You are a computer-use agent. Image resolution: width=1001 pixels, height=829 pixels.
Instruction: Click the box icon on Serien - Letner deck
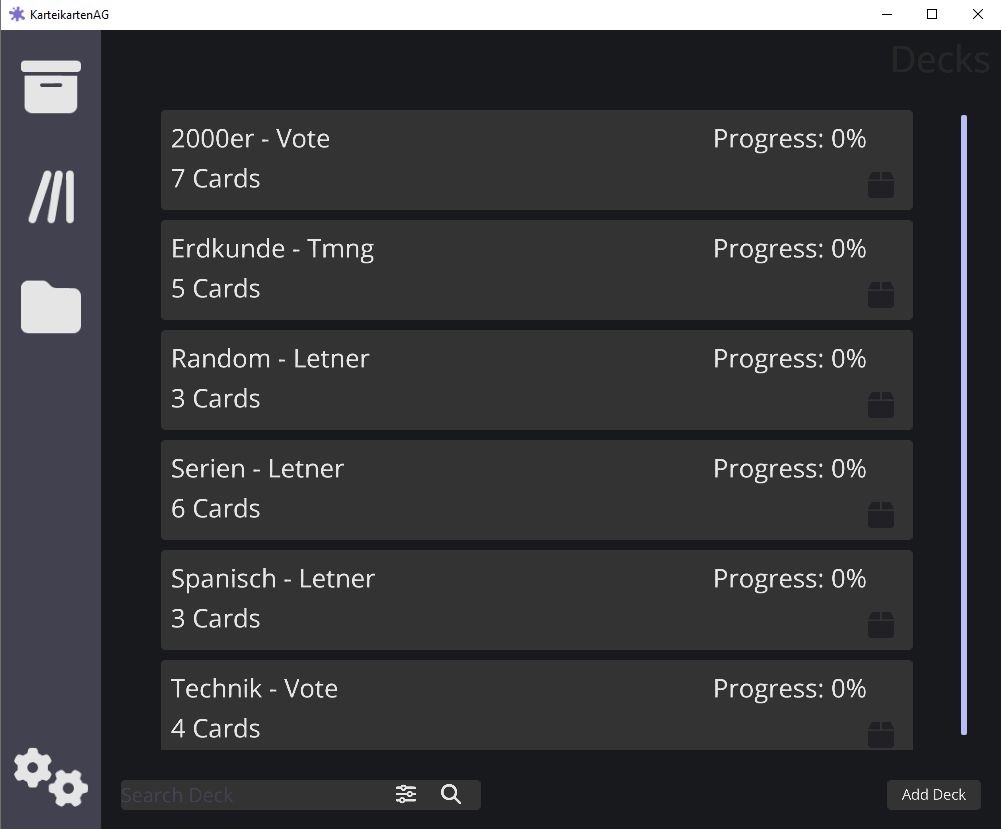880,514
